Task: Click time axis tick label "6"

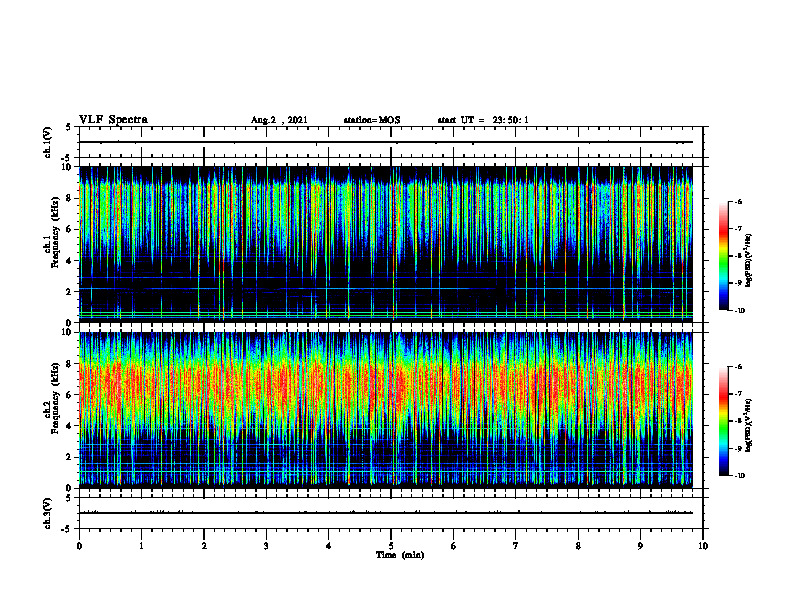Action: tap(454, 546)
